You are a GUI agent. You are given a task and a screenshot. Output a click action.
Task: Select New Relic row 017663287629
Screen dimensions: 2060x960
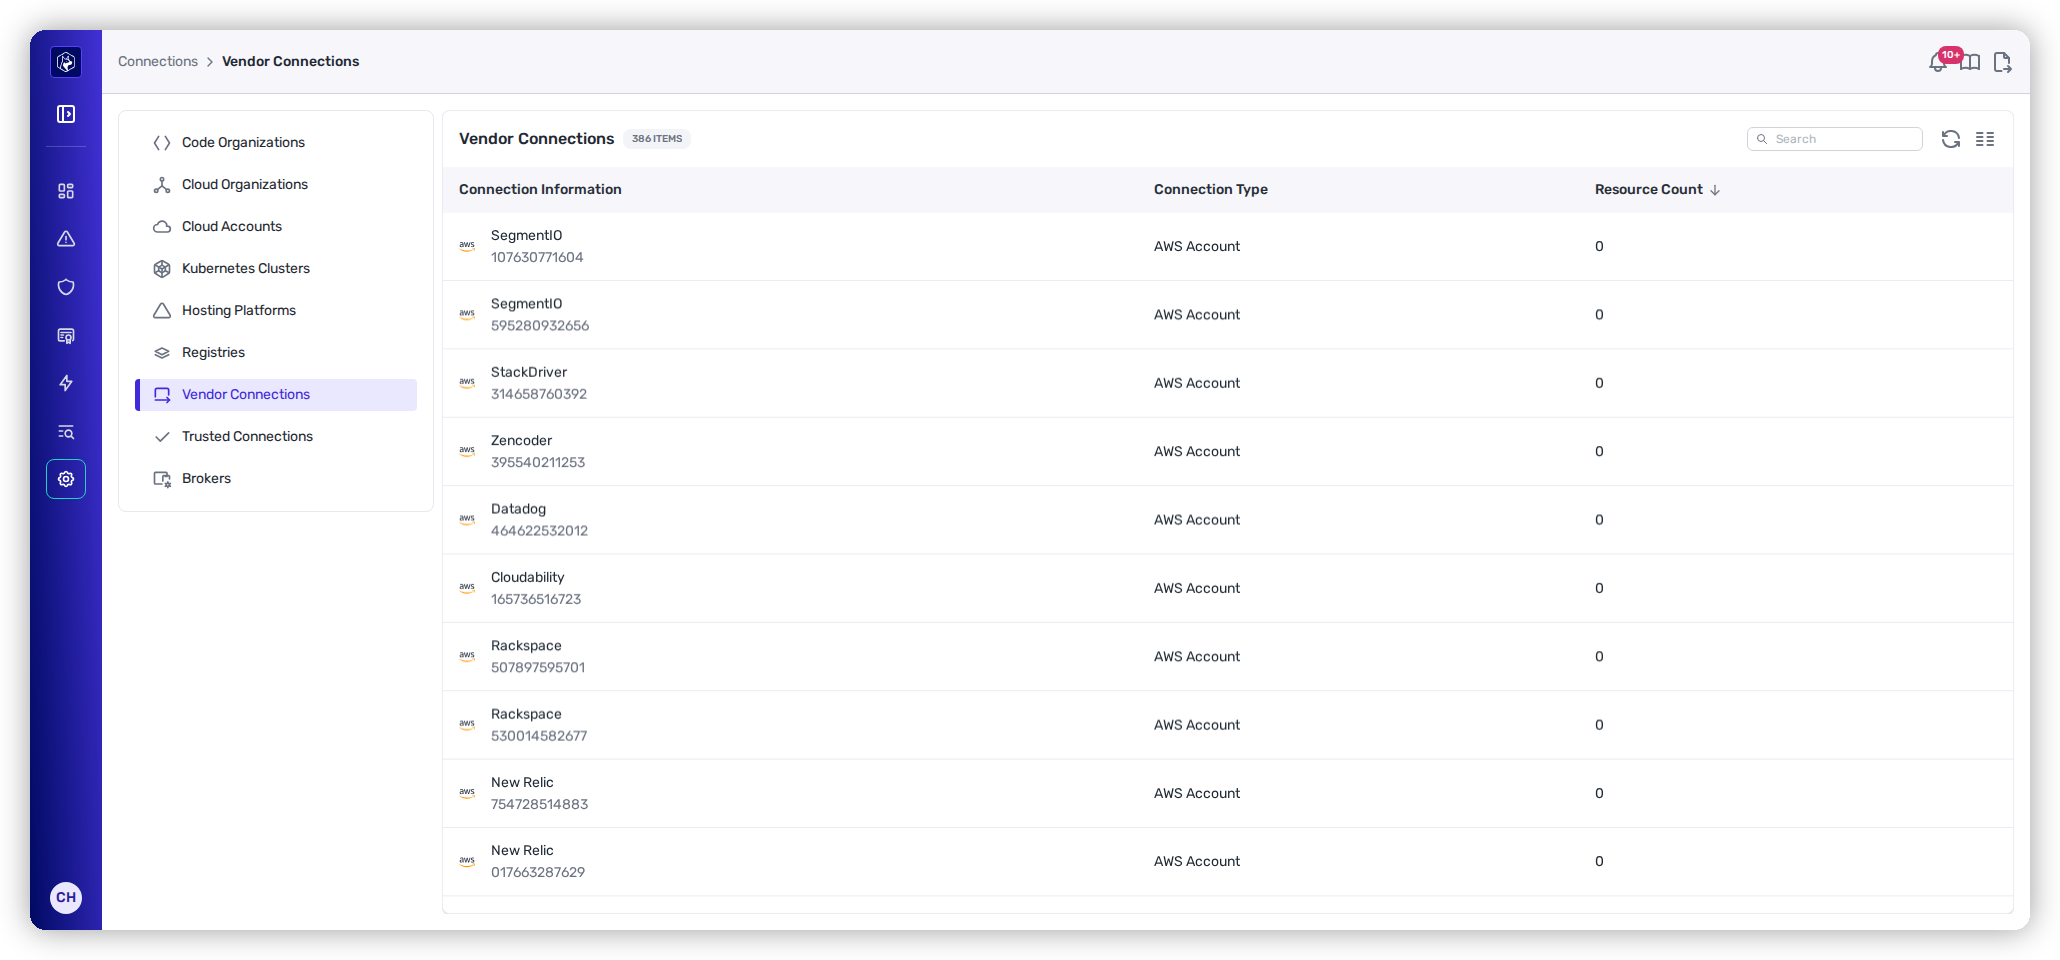pos(1227,862)
